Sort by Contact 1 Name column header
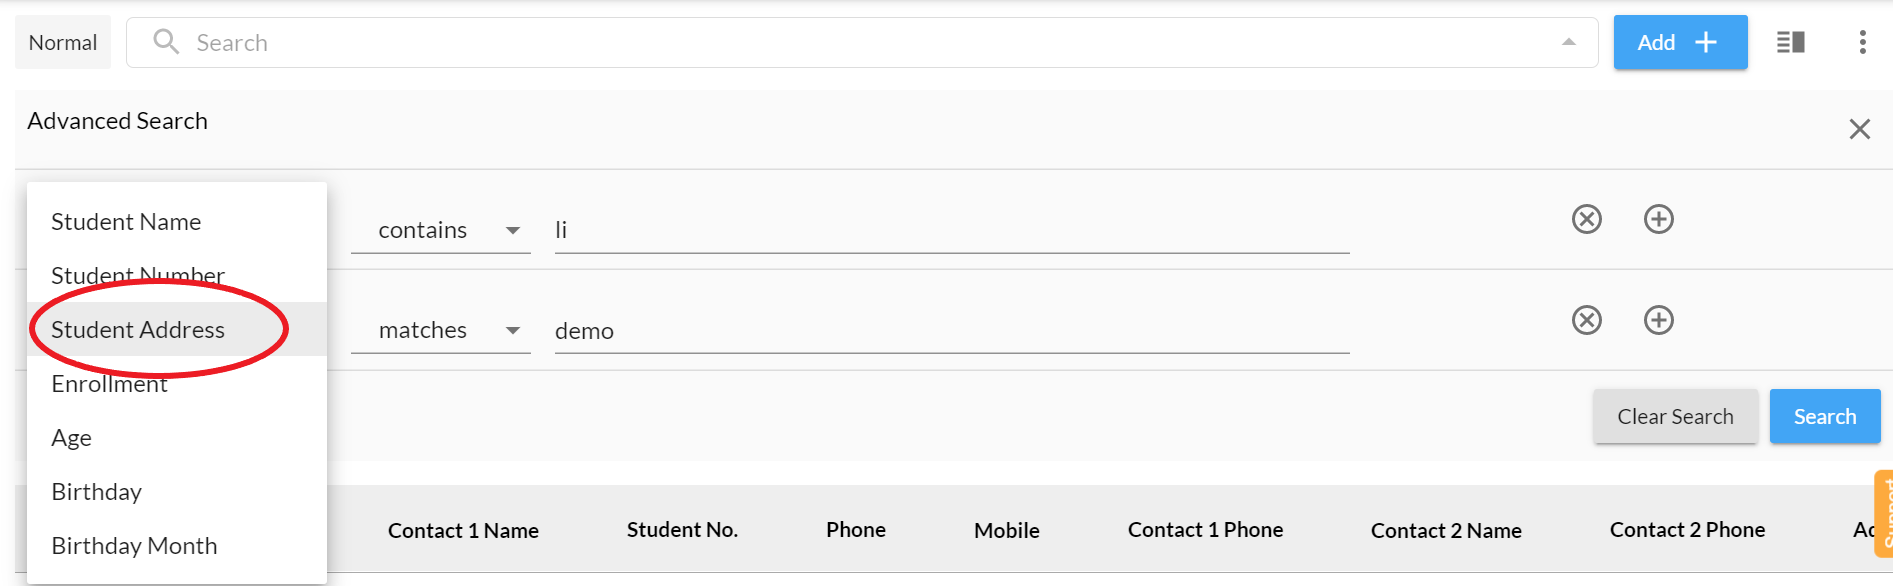Viewport: 1893px width, 586px height. (x=463, y=530)
